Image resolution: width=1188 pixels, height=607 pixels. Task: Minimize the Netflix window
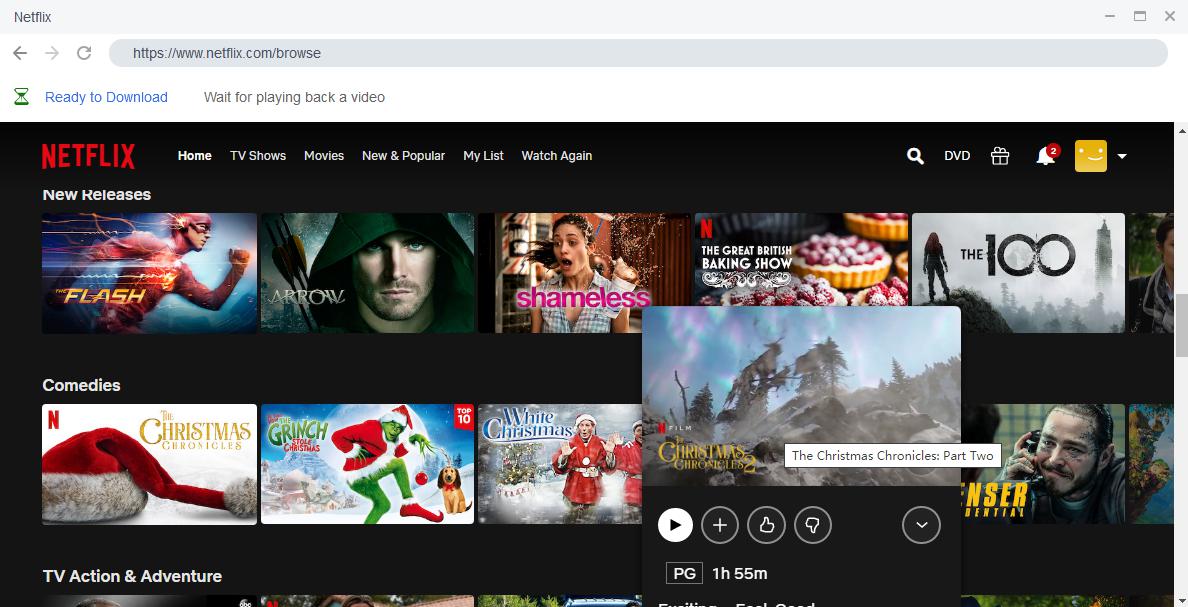click(x=1110, y=16)
